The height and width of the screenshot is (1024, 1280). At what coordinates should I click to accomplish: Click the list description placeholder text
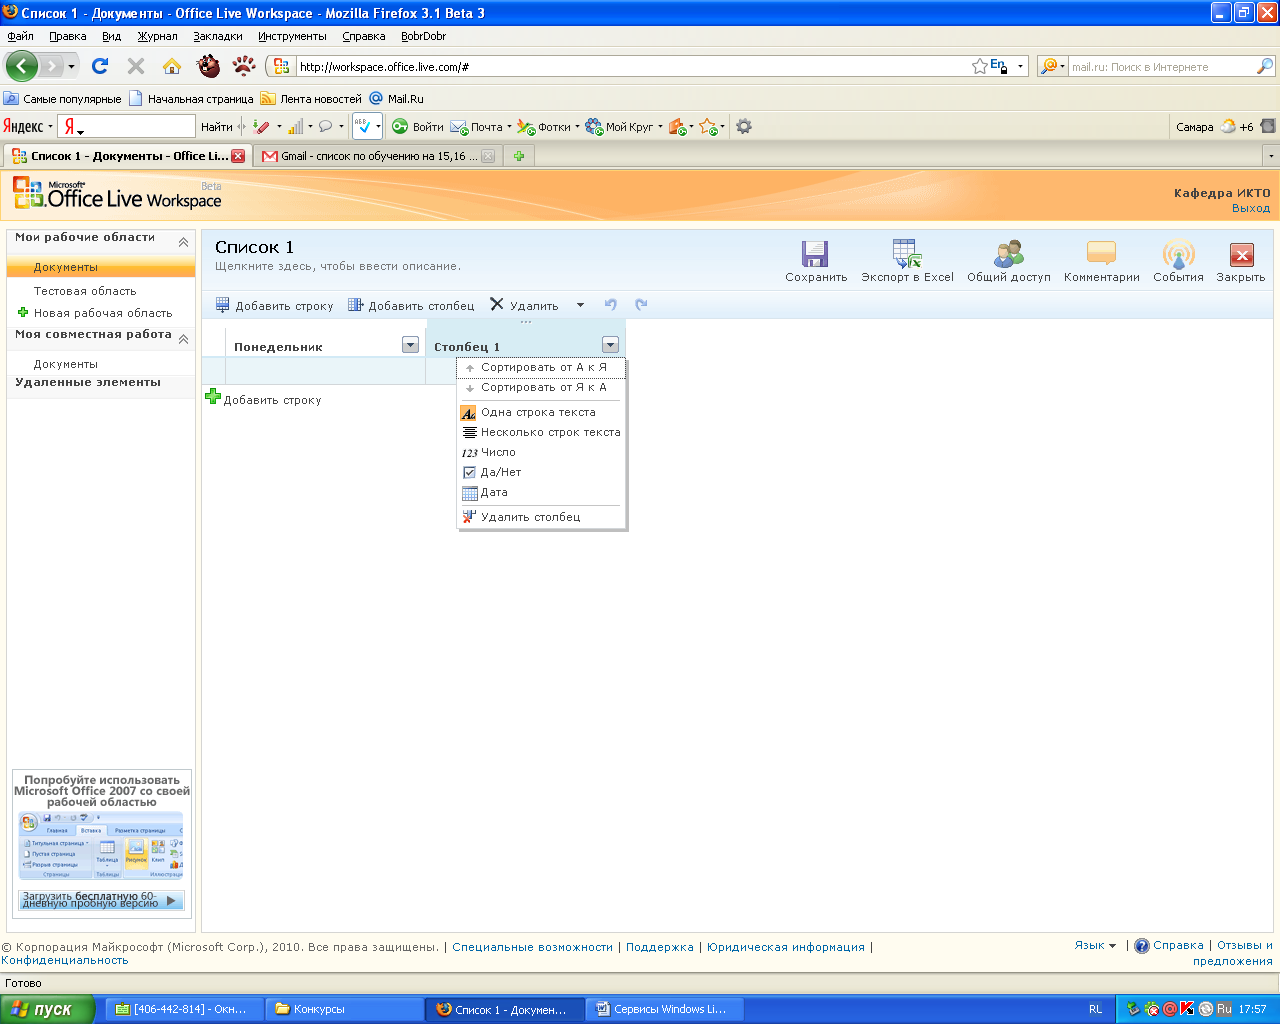pos(338,266)
